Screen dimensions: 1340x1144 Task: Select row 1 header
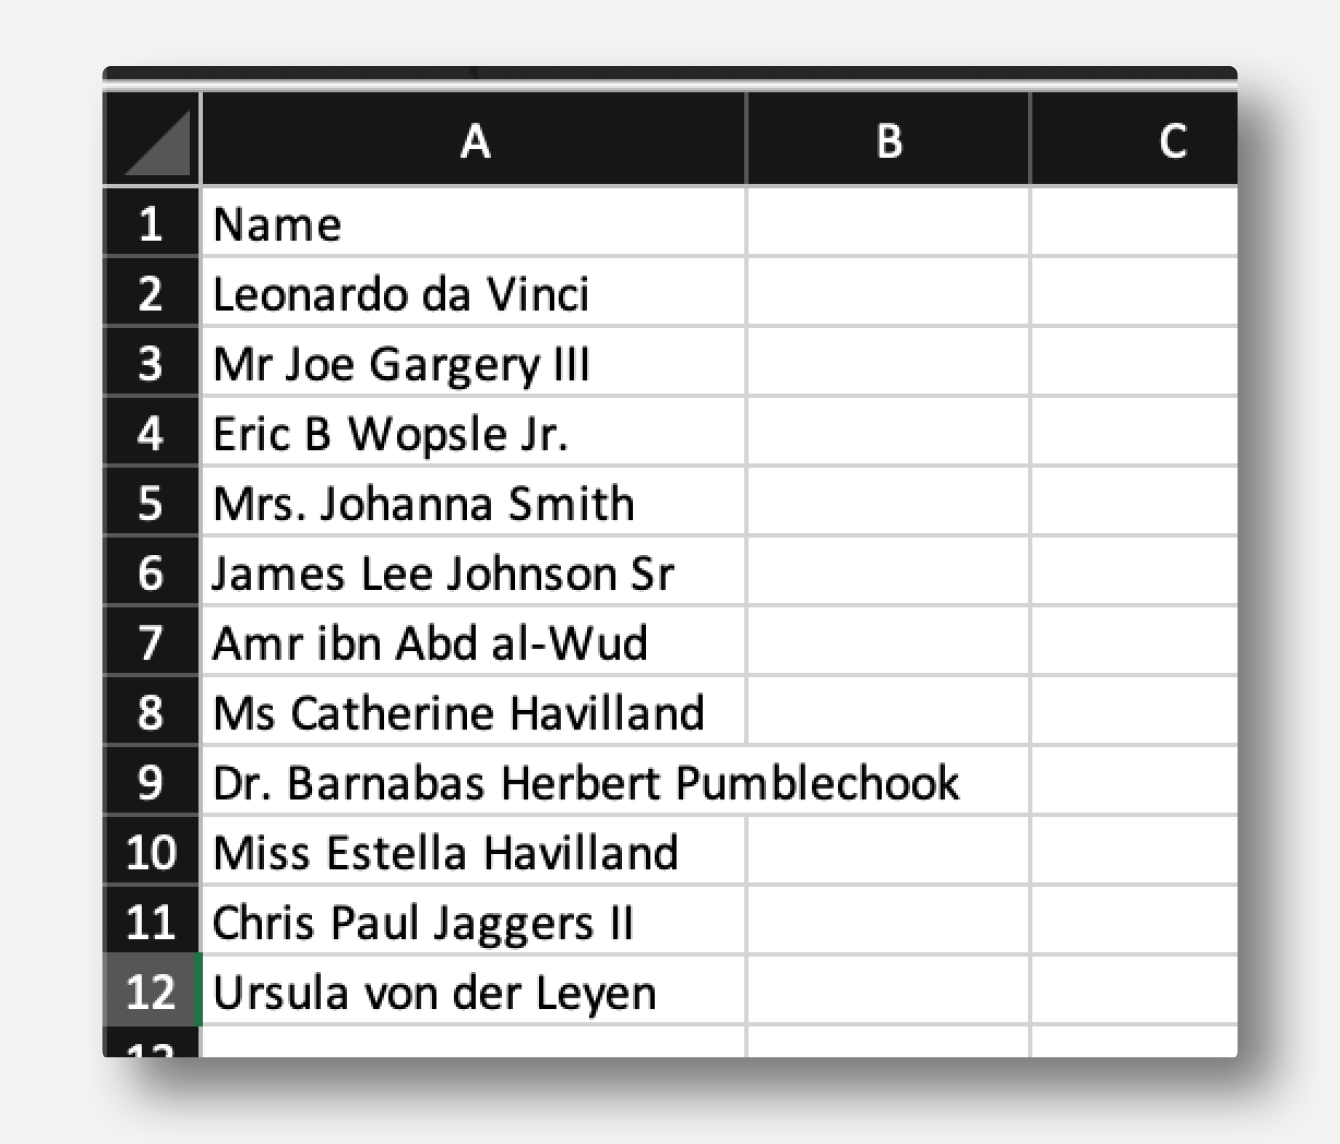(151, 224)
